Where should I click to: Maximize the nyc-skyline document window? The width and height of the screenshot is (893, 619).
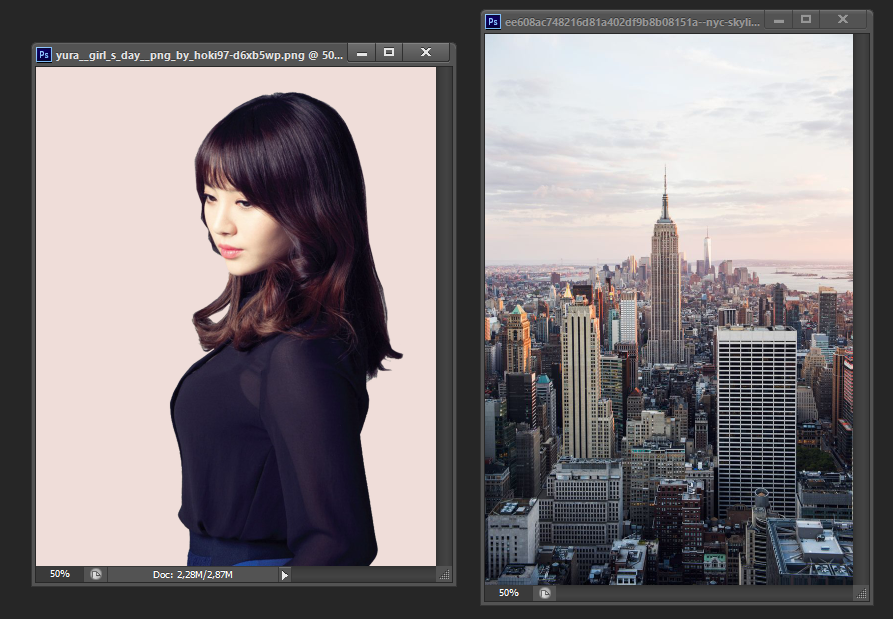(x=805, y=20)
